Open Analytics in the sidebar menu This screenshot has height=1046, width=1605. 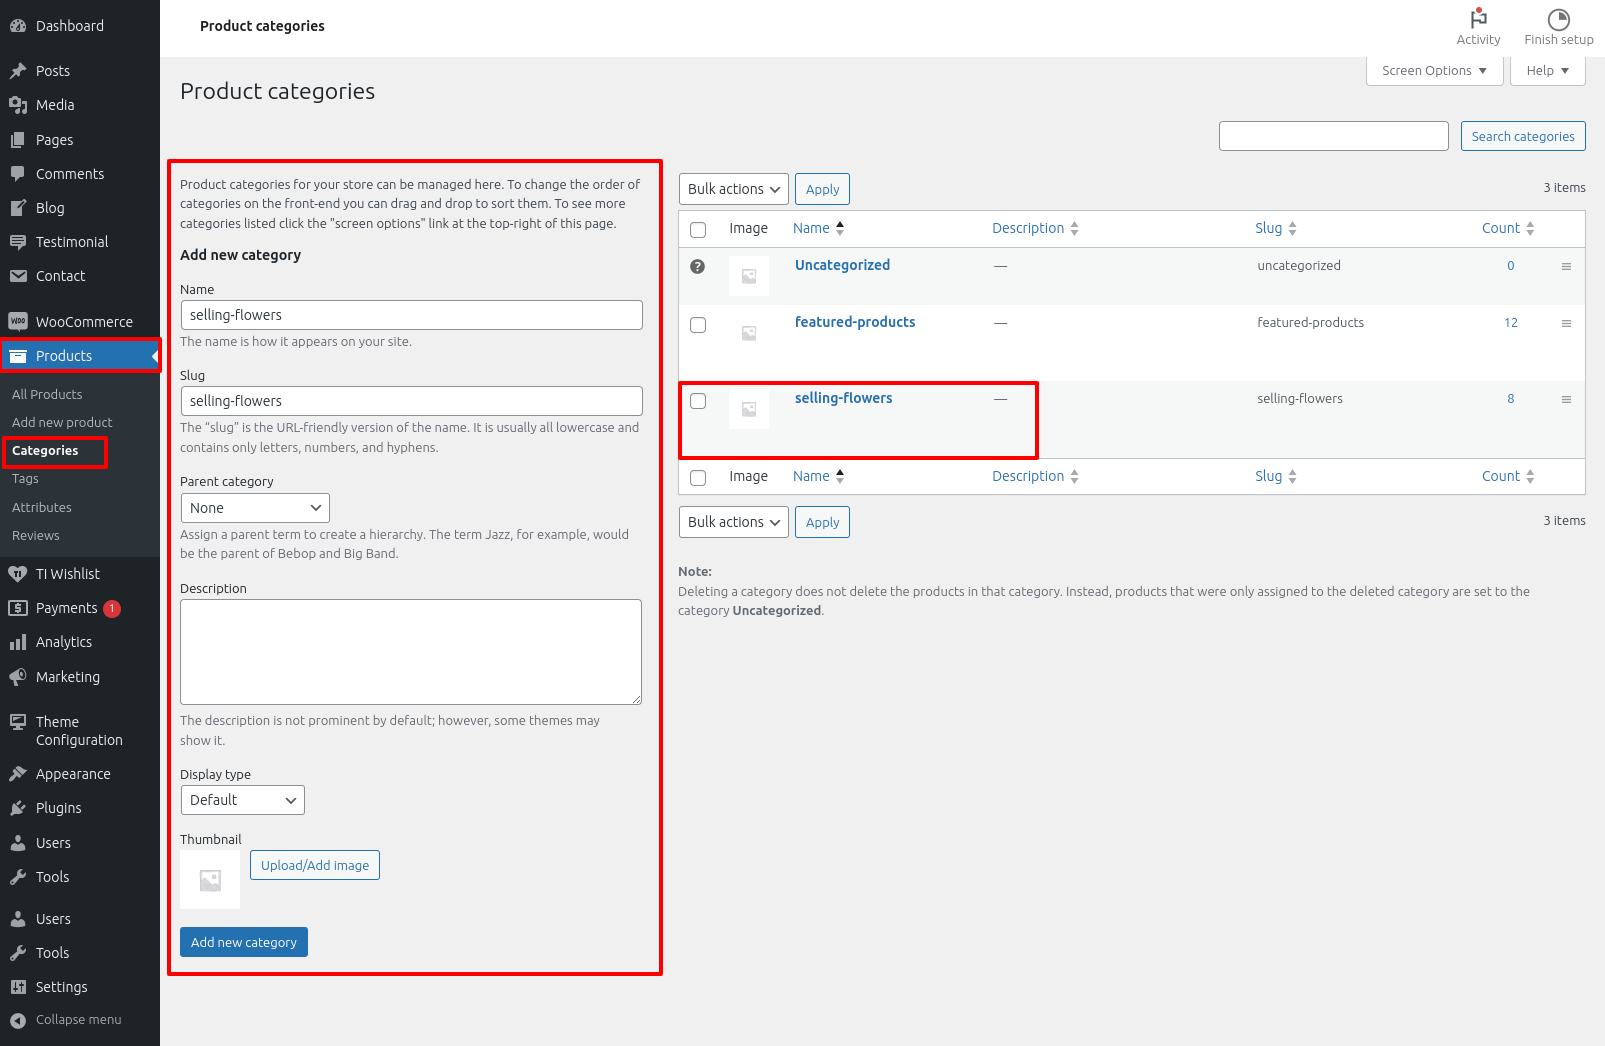(x=64, y=642)
